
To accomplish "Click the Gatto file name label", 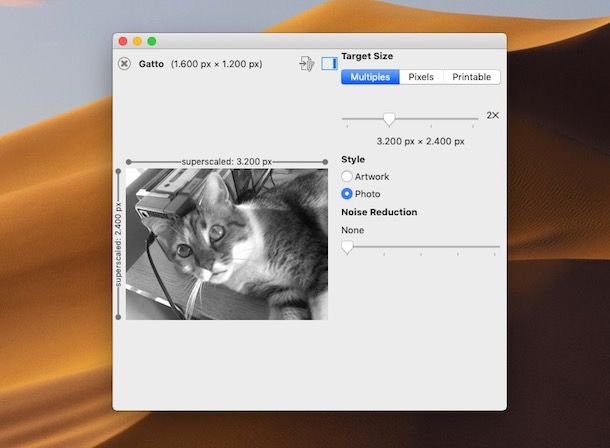I will point(151,64).
